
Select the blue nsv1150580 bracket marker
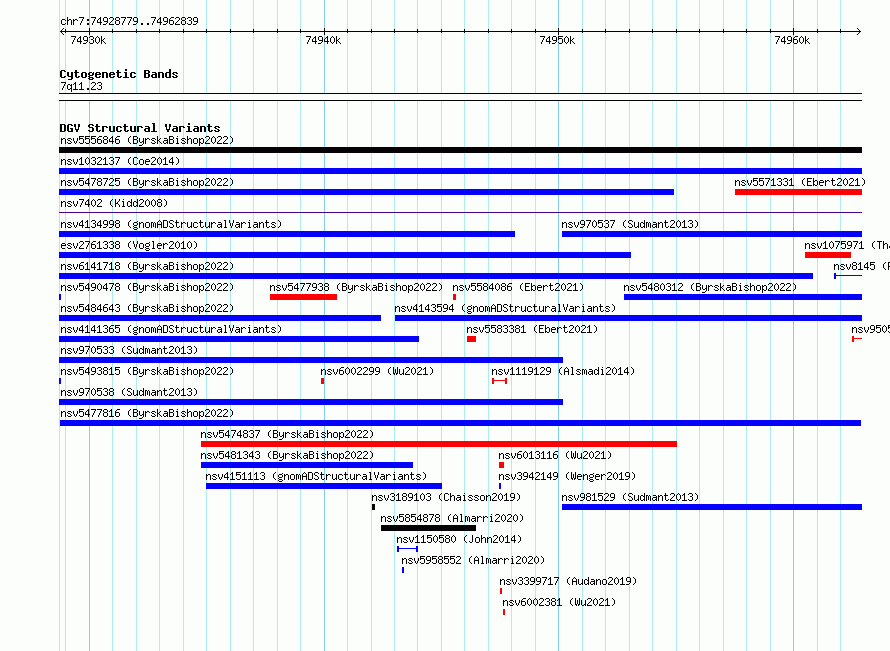[408, 549]
